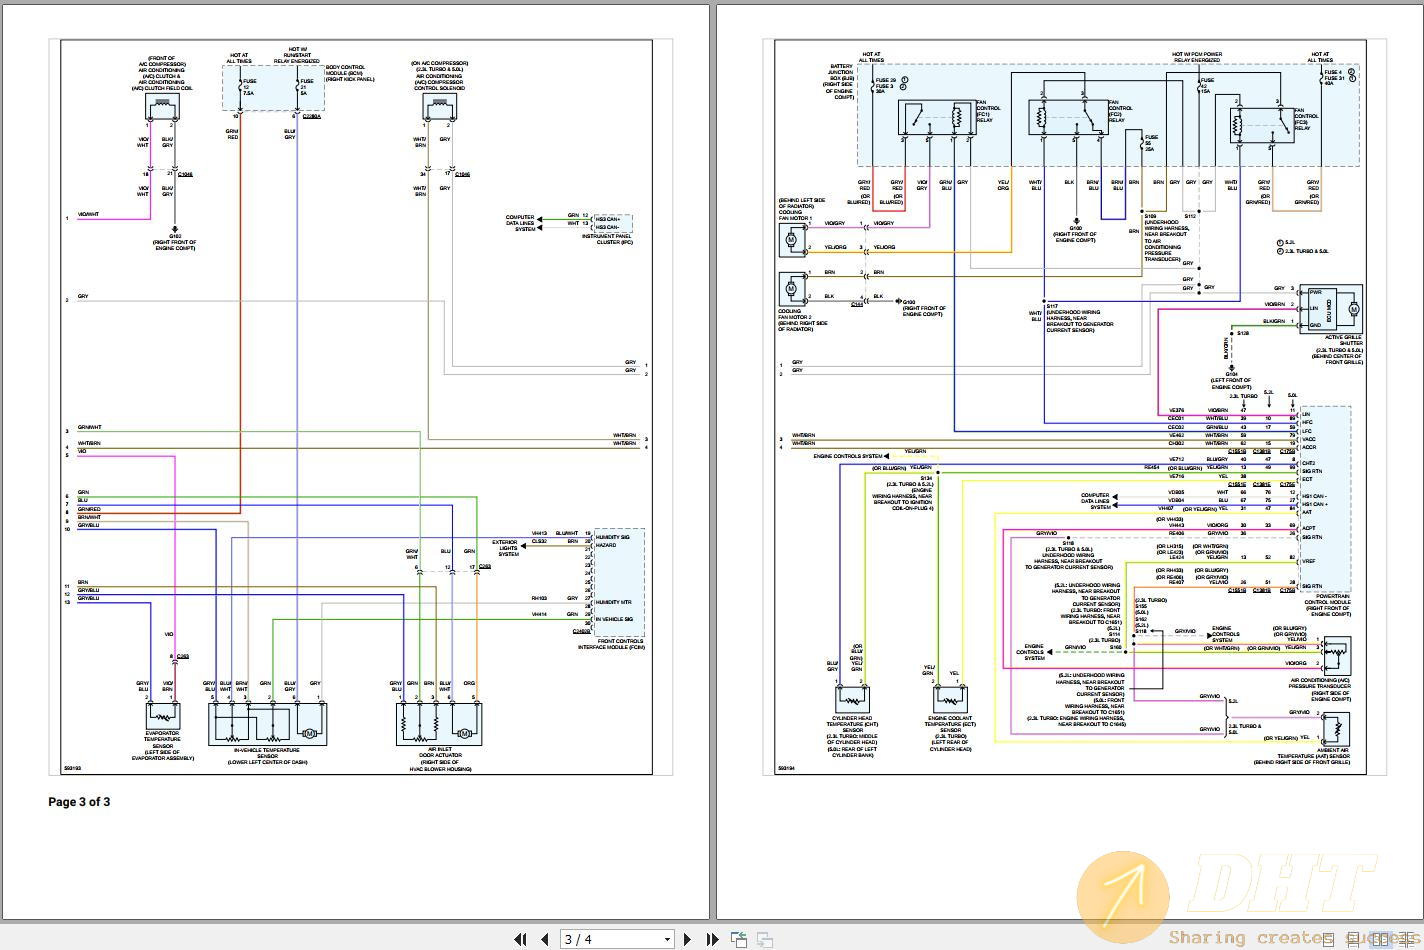Click the diagram number 593194
Screen dimensions: 1424x950
[x=785, y=769]
